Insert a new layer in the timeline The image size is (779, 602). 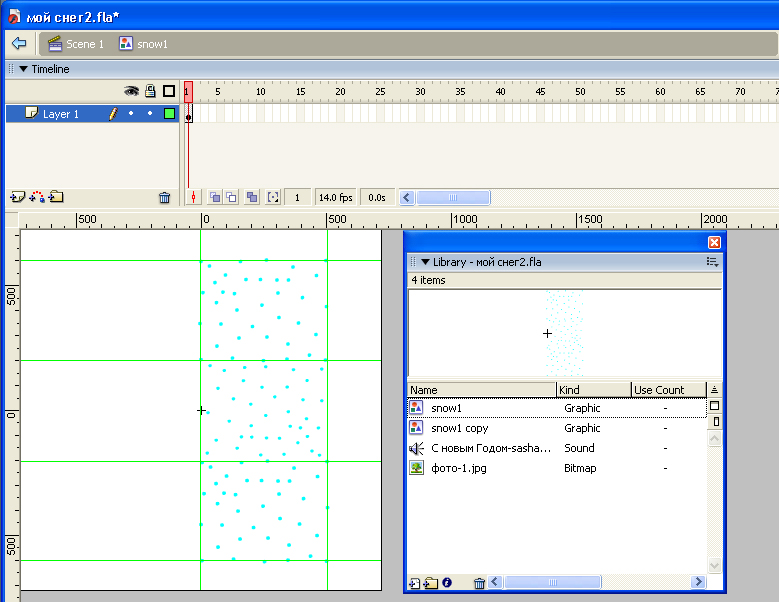(x=16, y=197)
